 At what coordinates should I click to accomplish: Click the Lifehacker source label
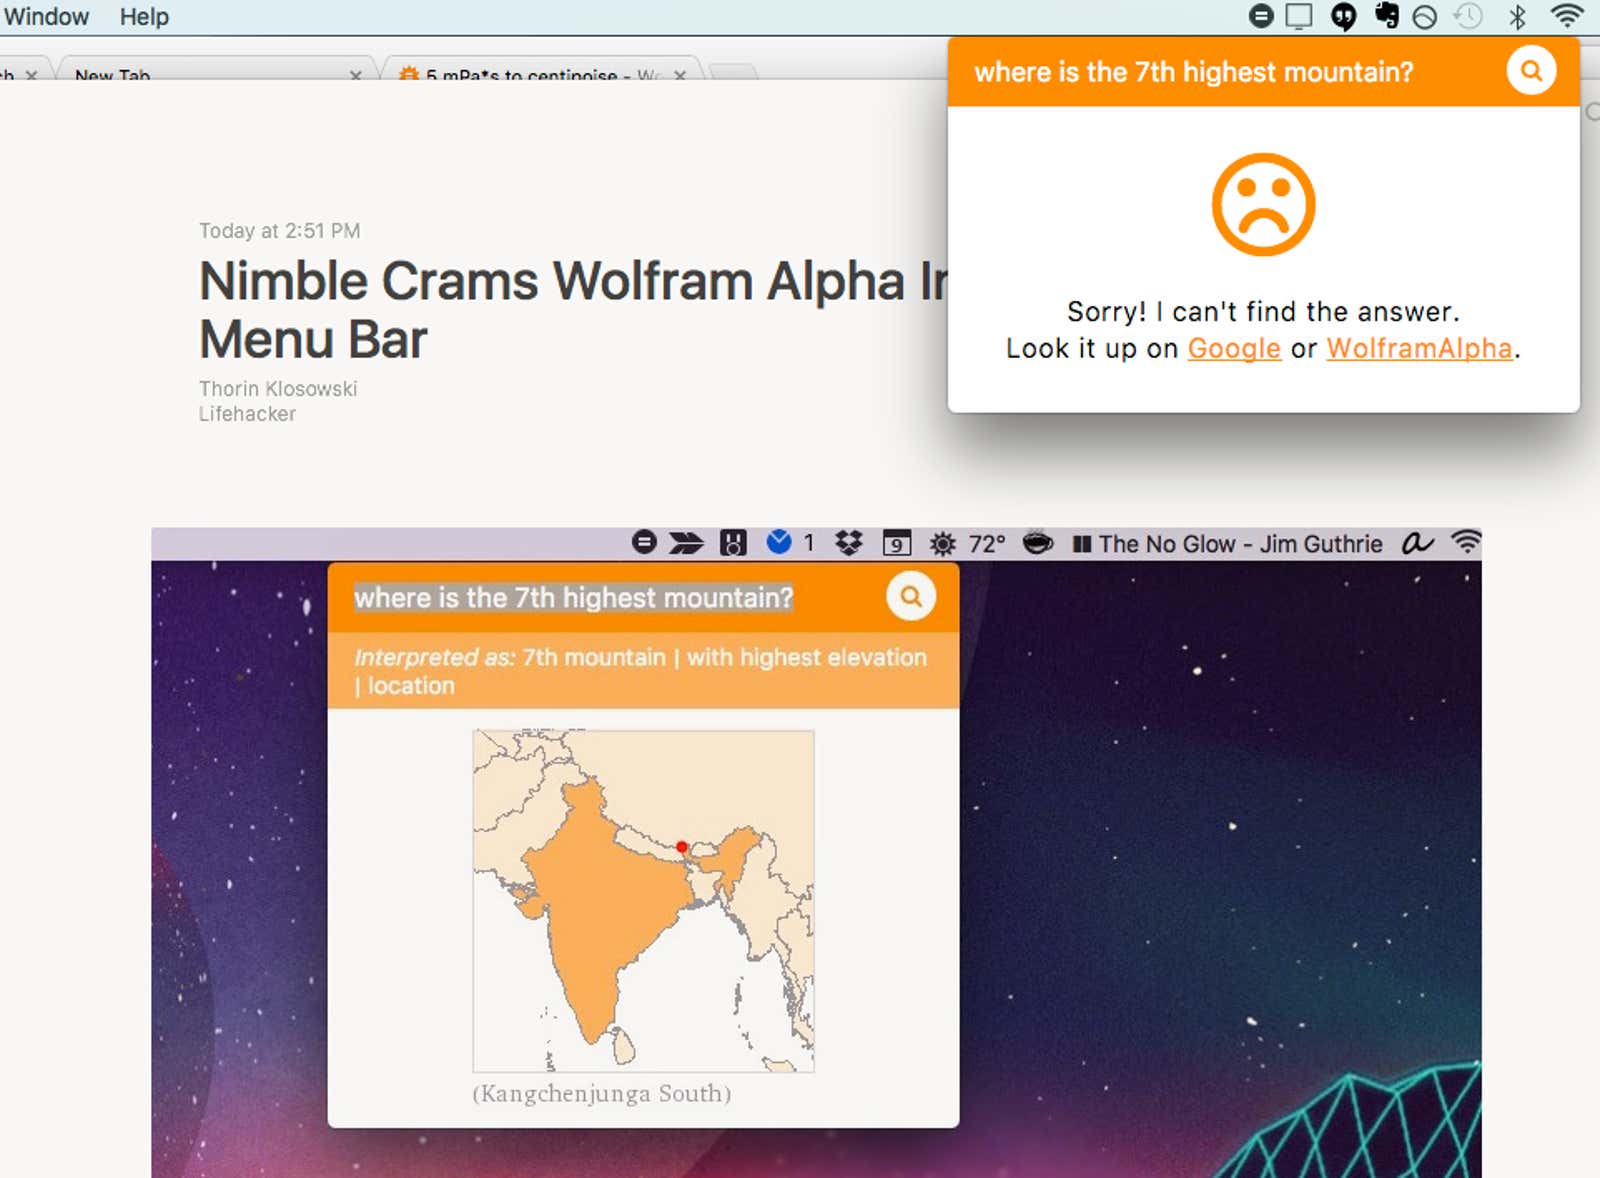pyautogui.click(x=247, y=414)
